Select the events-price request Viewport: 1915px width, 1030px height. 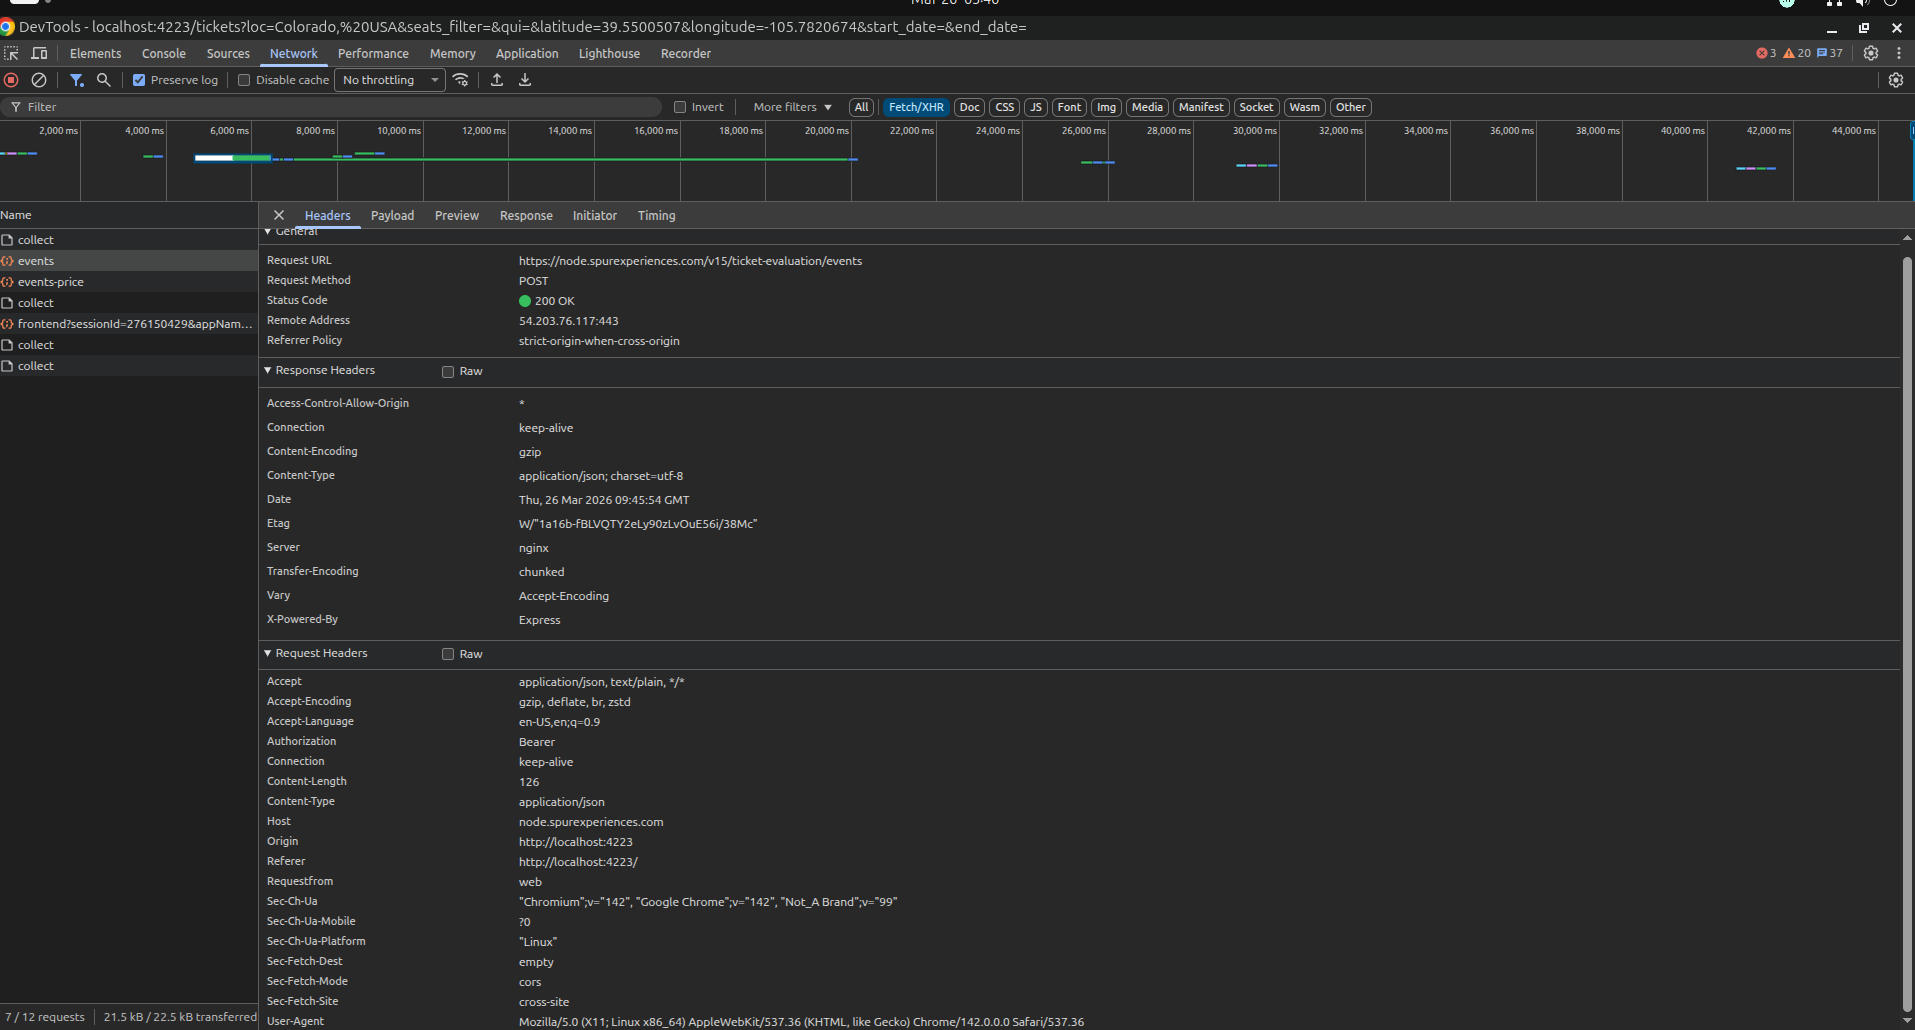(x=51, y=282)
